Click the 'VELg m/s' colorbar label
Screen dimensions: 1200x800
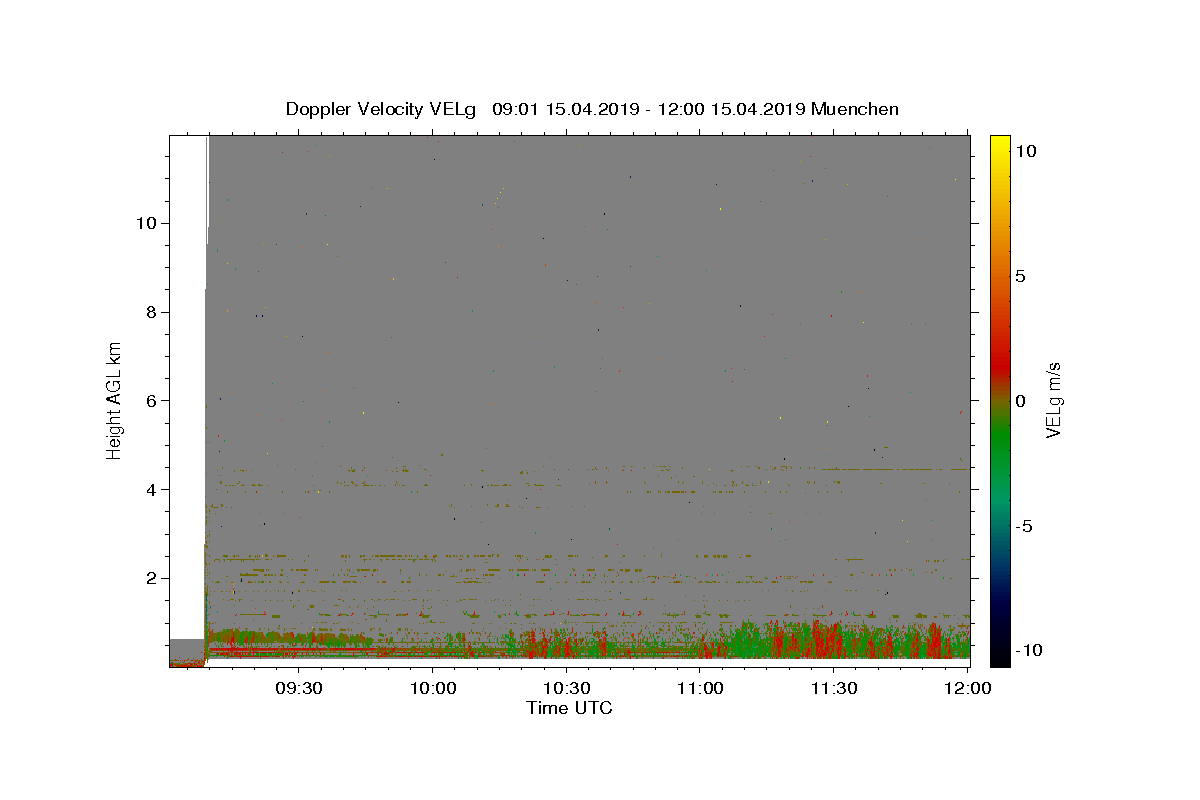(x=1053, y=400)
